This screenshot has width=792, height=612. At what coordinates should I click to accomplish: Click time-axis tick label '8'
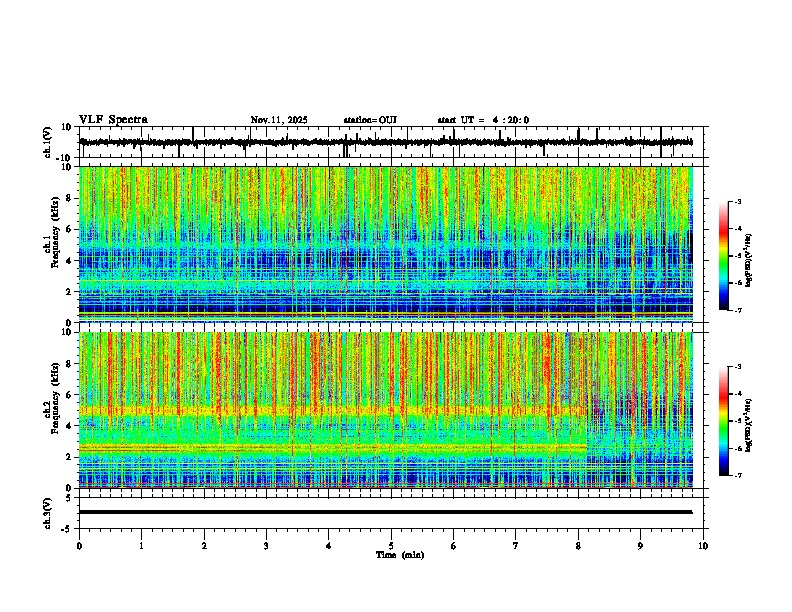(578, 546)
